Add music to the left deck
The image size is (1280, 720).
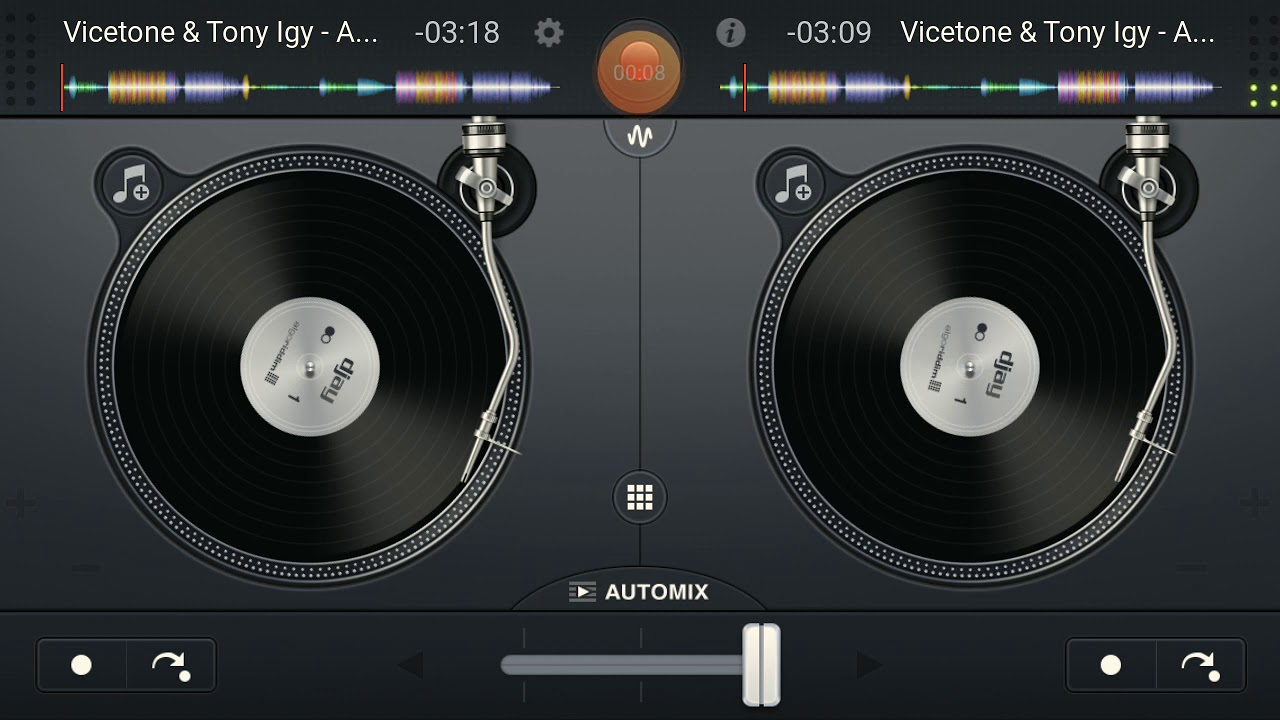(x=131, y=185)
